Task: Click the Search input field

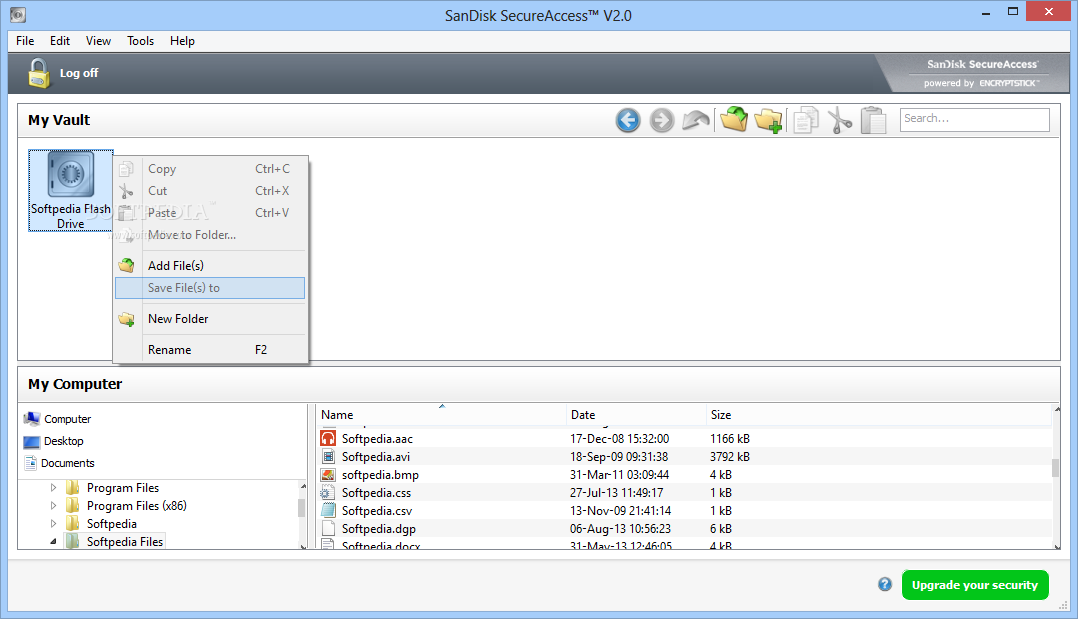Action: (975, 119)
